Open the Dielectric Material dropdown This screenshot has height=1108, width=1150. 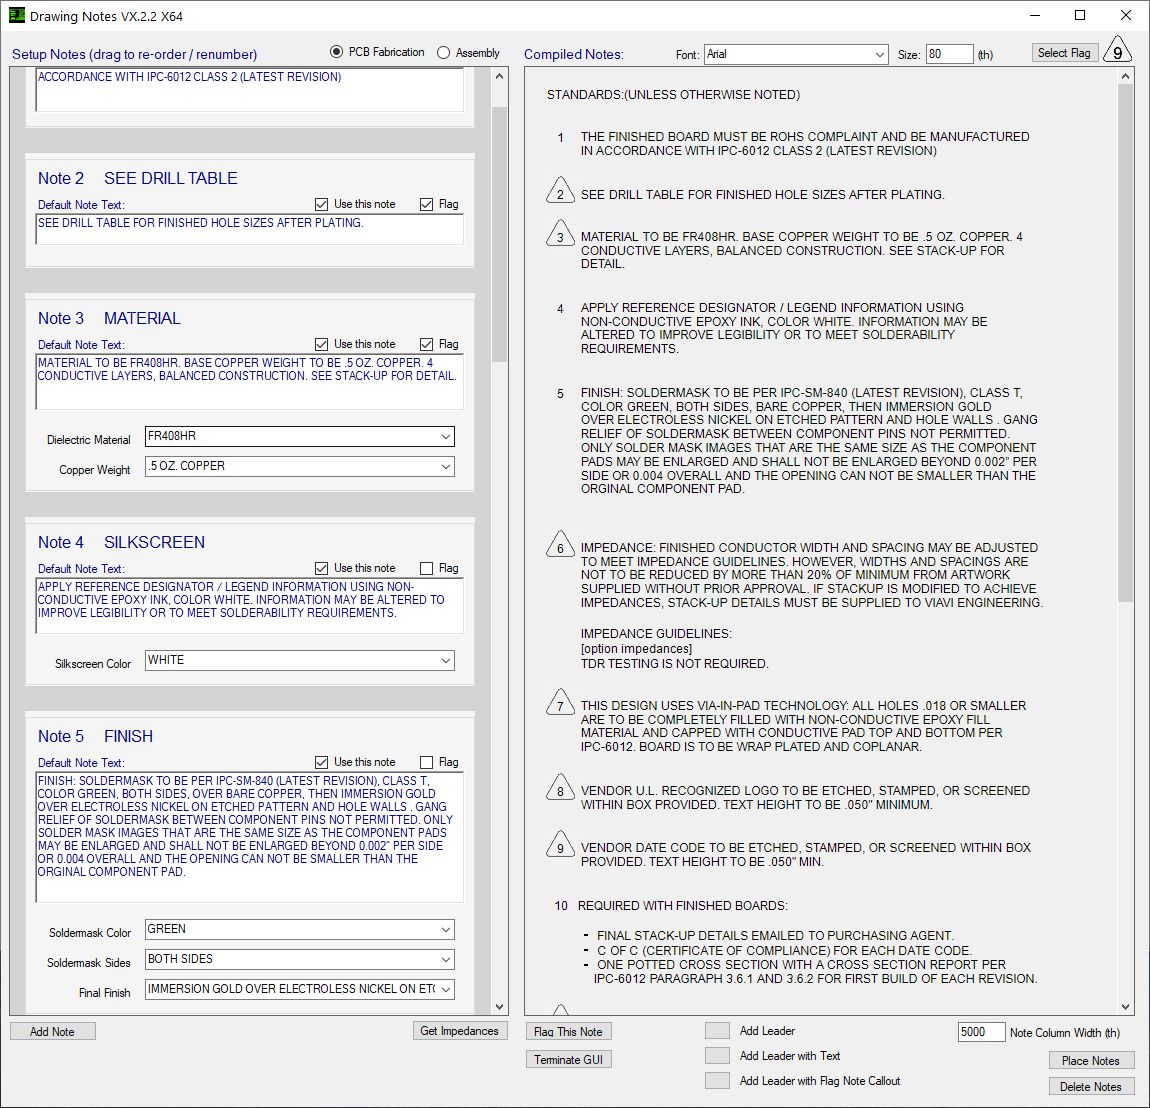444,437
